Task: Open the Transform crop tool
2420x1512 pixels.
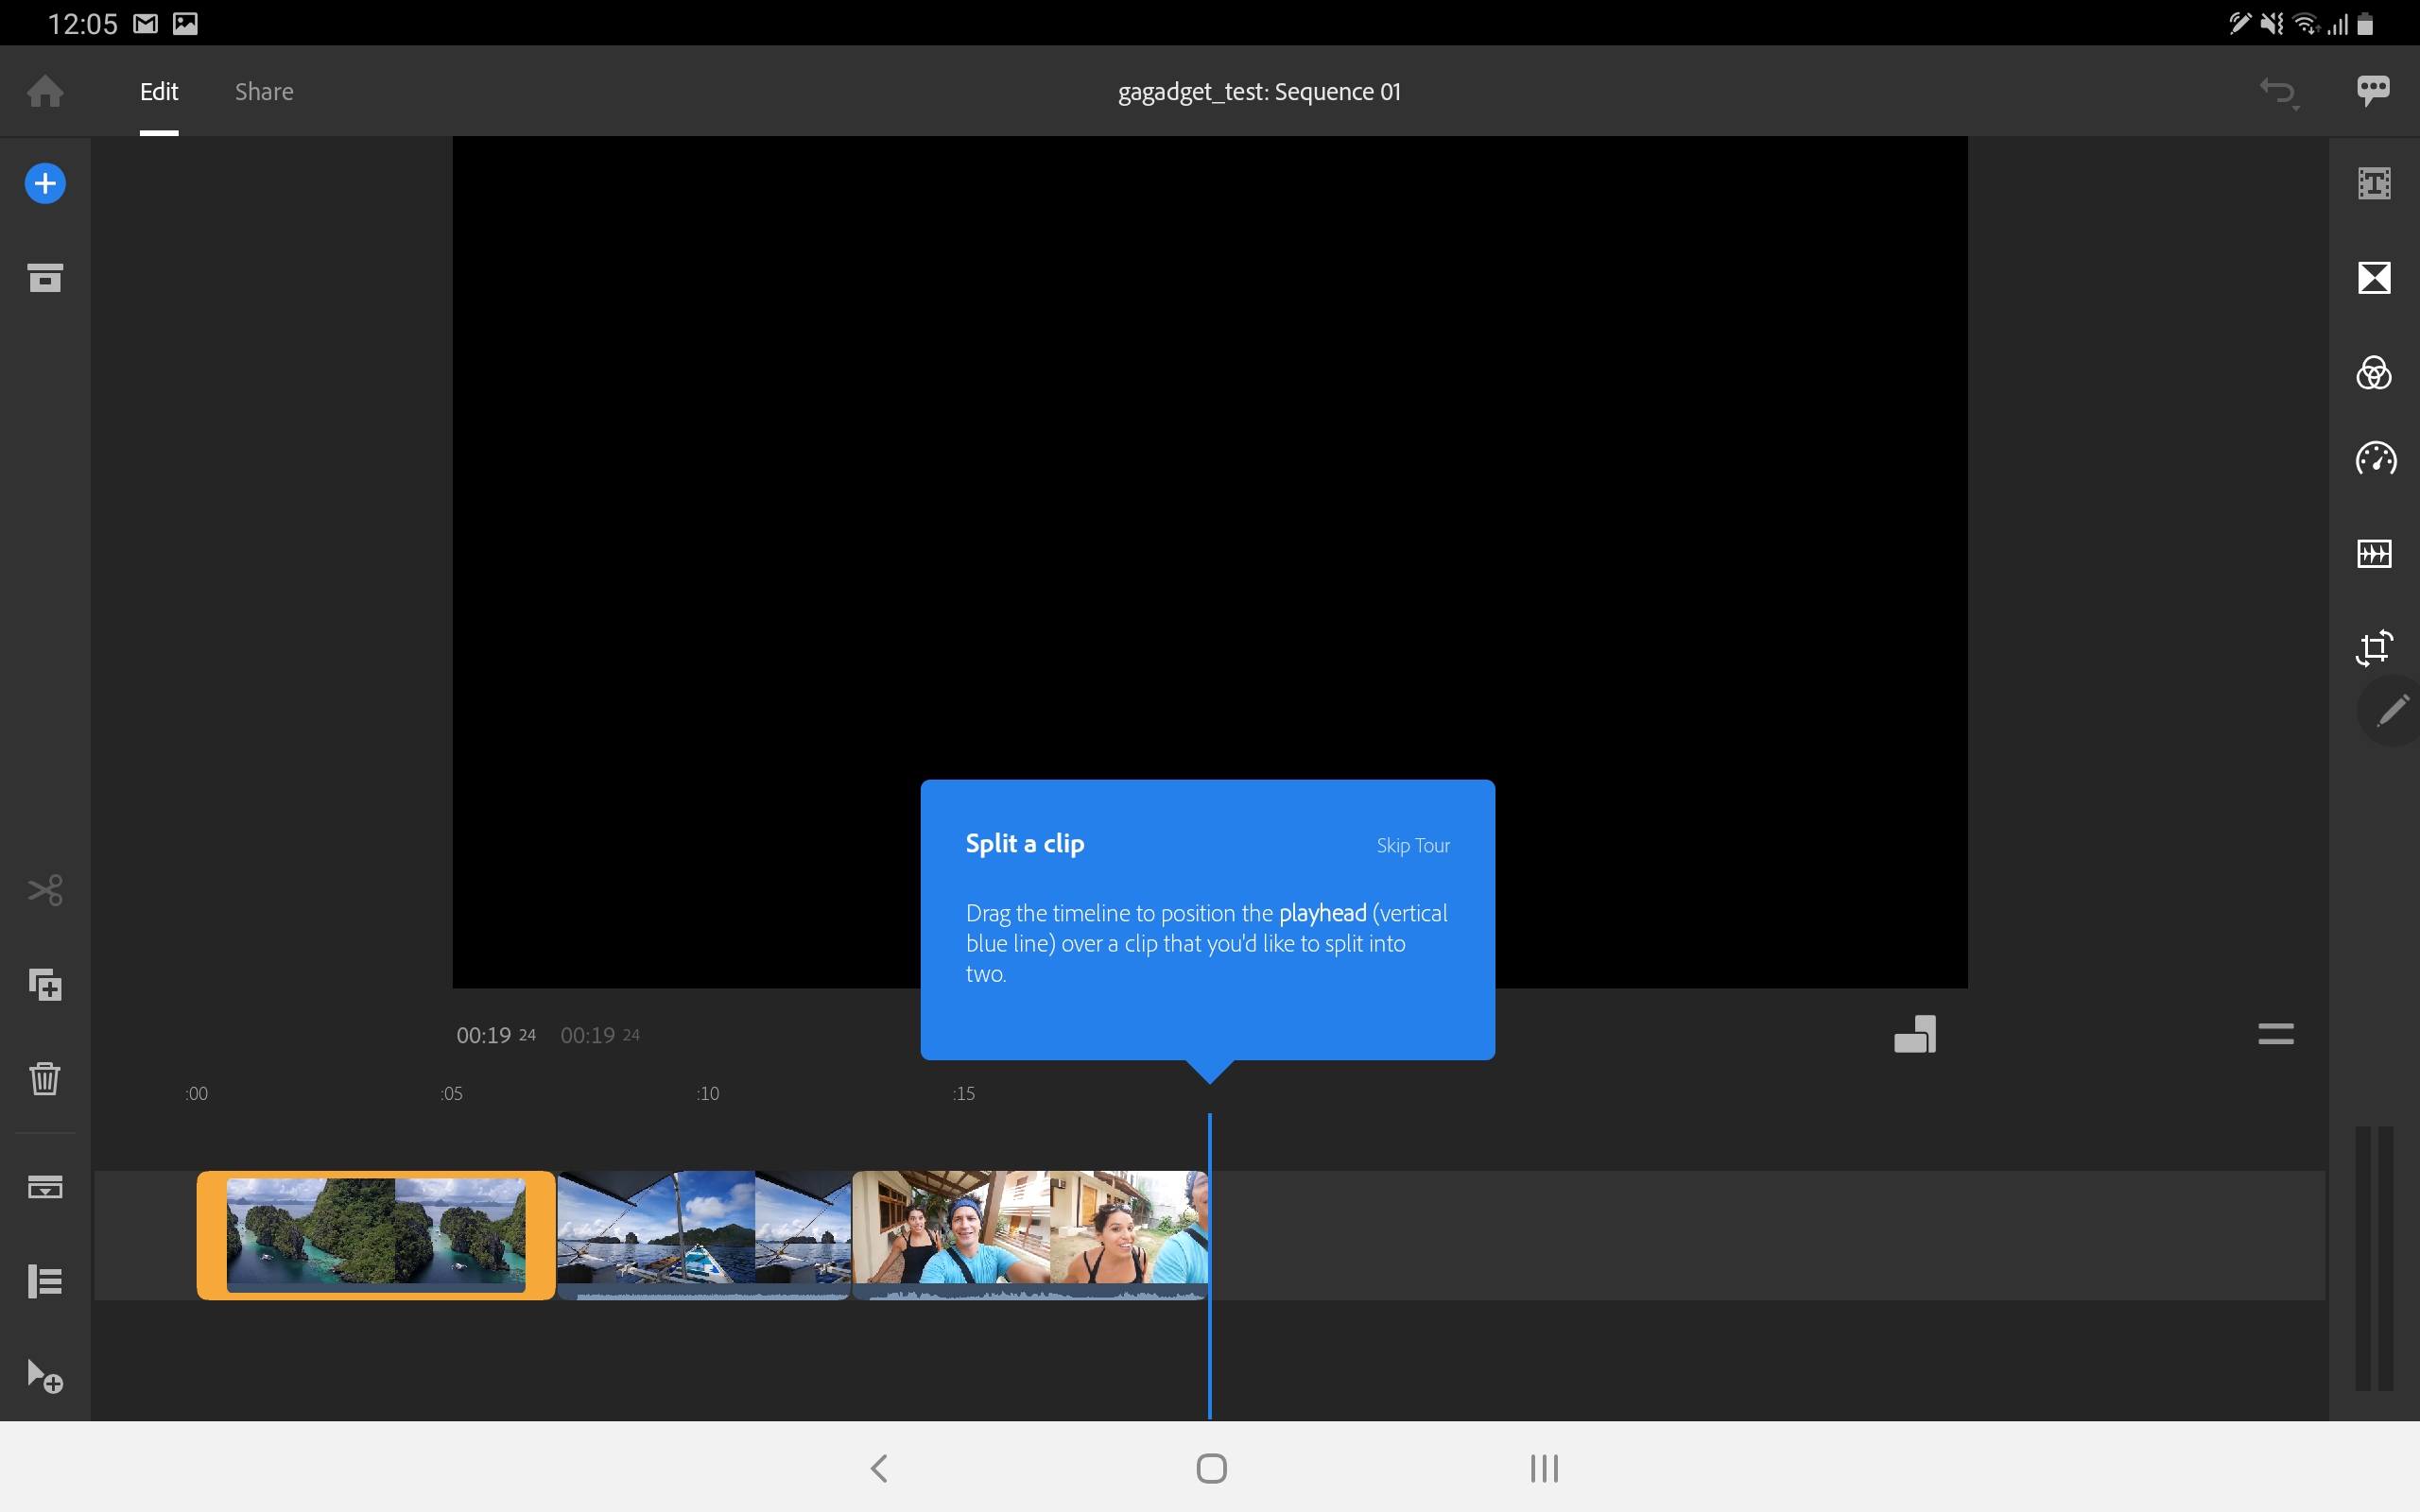Action: coord(2374,647)
